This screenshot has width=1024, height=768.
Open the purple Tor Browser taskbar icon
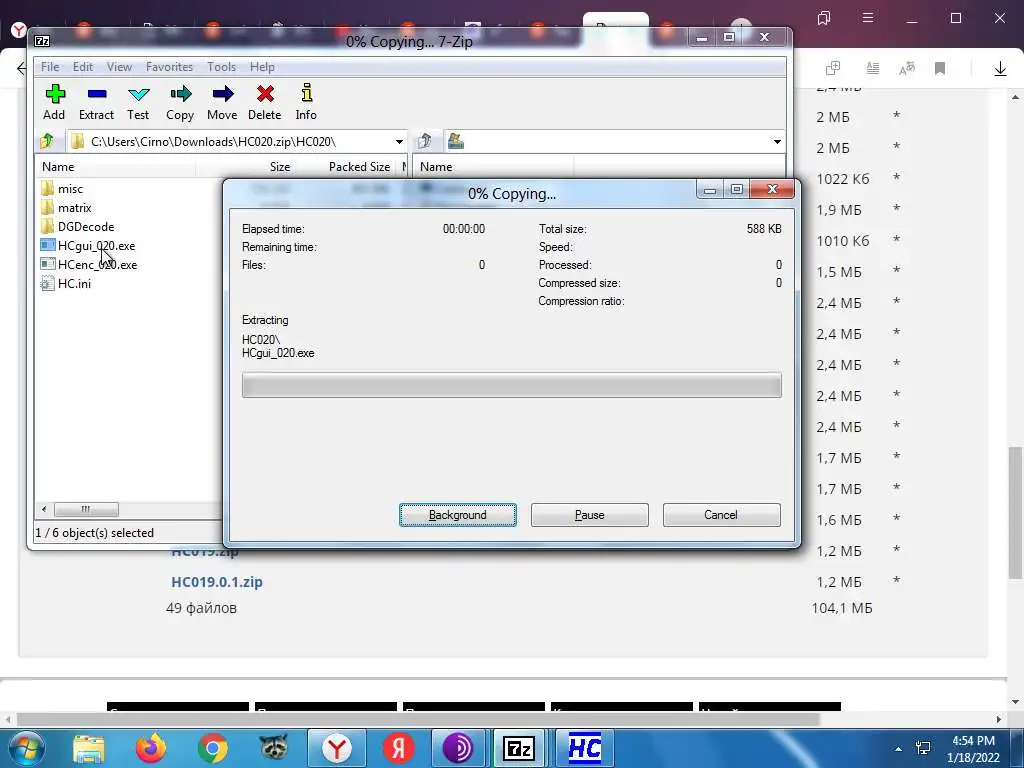pos(458,748)
